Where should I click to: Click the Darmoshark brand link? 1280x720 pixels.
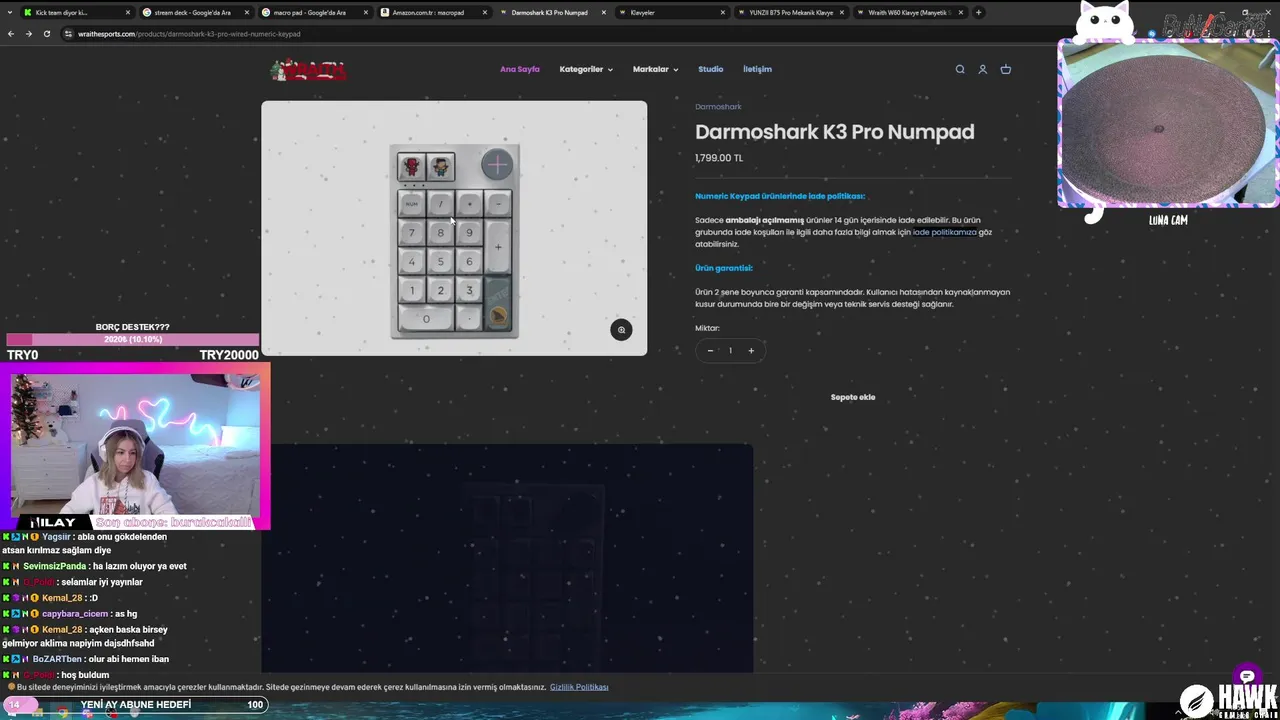pyautogui.click(x=718, y=106)
